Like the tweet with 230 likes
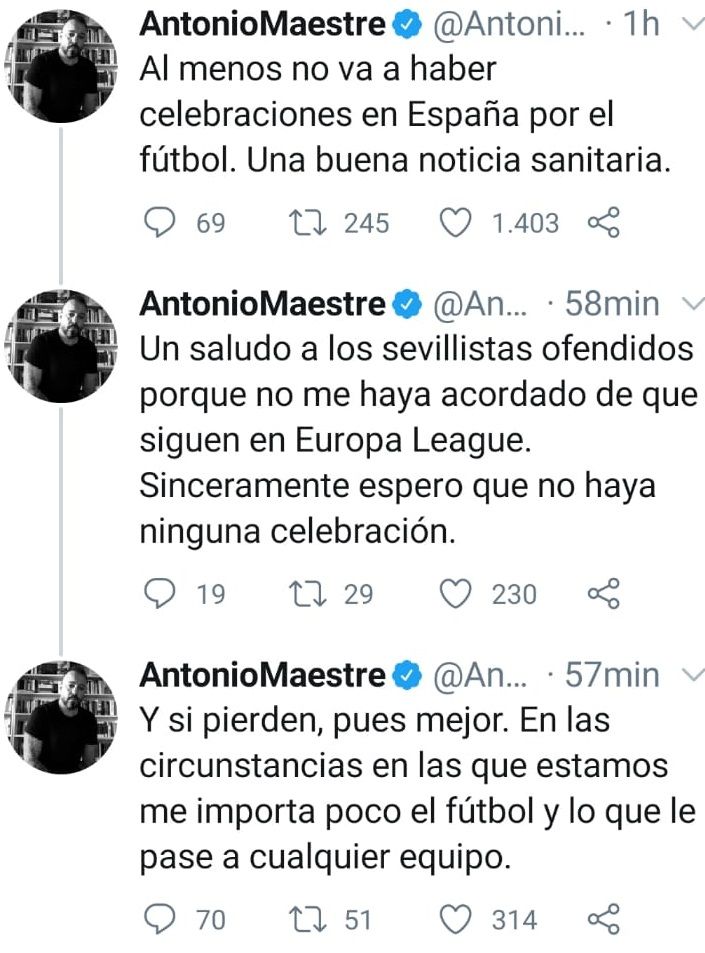This screenshot has height=953, width=705. [x=457, y=594]
